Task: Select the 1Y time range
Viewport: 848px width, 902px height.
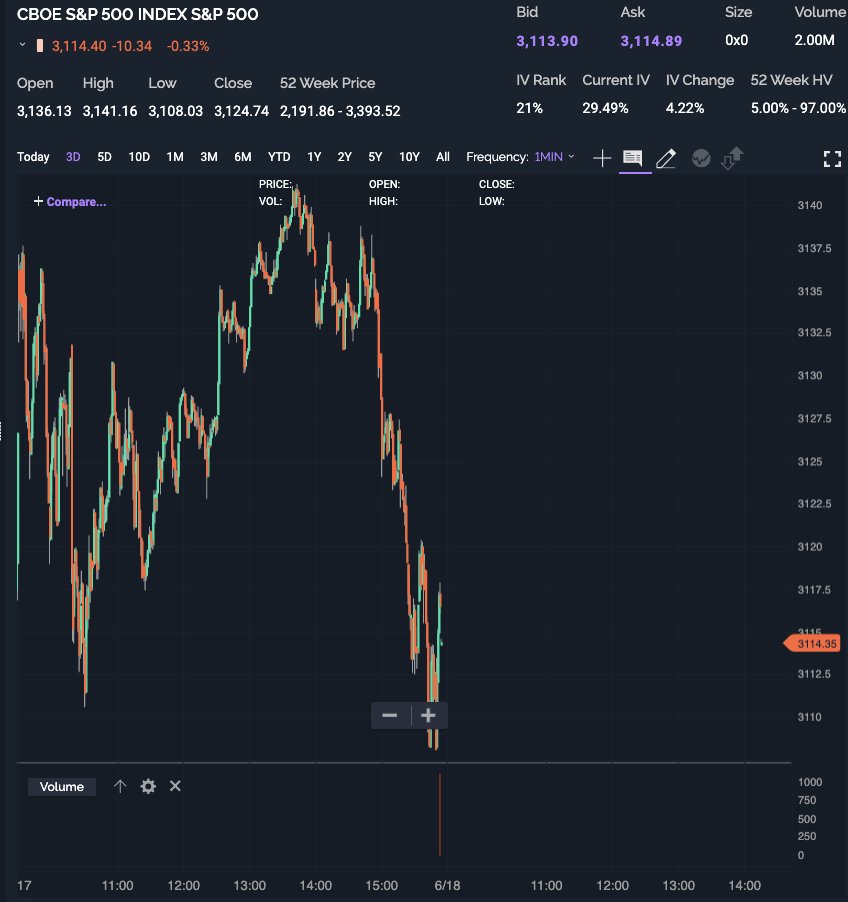Action: tap(314, 156)
